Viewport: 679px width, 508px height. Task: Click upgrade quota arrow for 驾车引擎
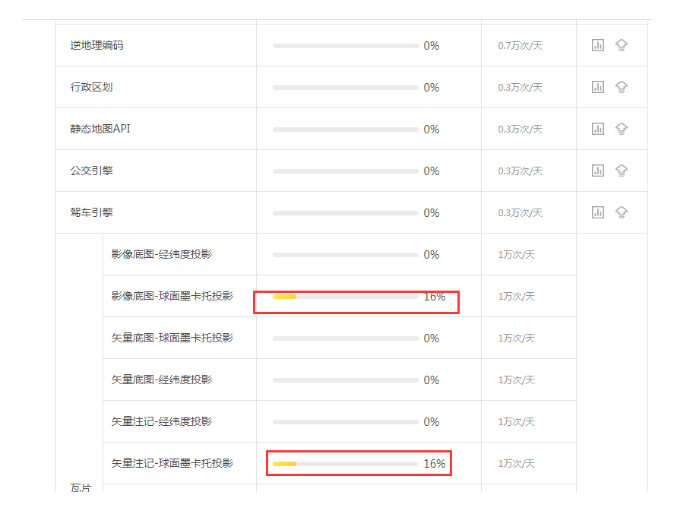pos(621,212)
